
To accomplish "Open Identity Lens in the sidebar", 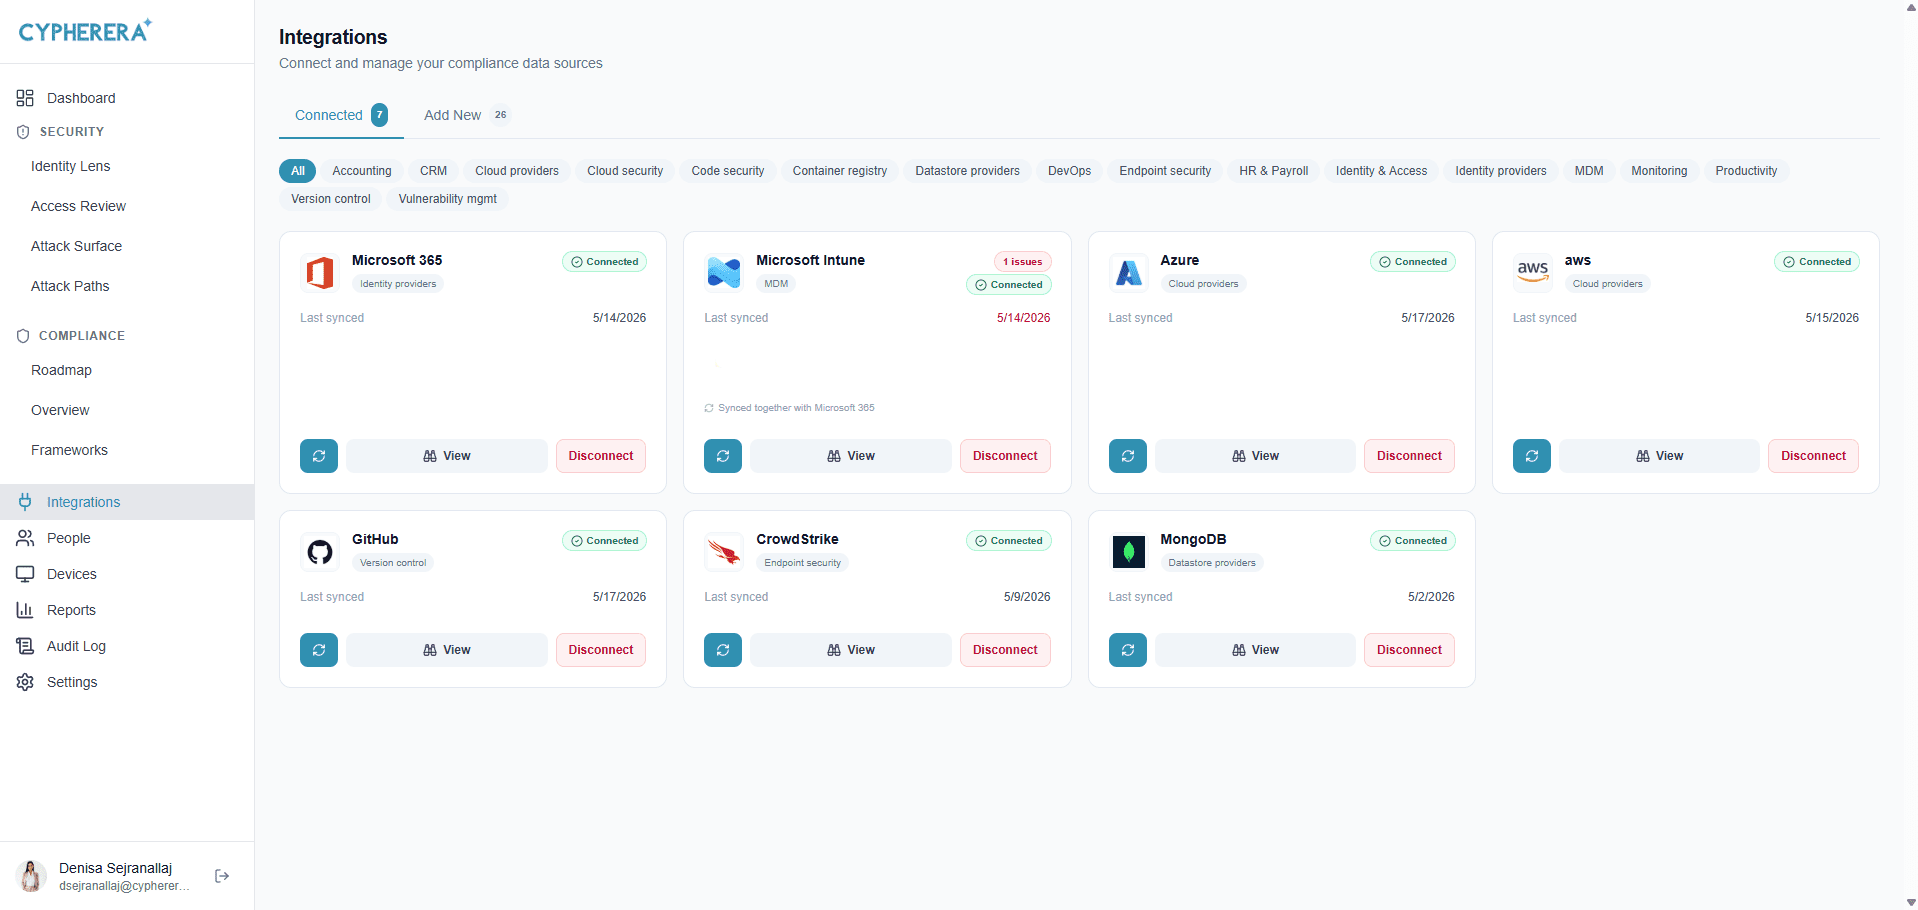I will [71, 166].
